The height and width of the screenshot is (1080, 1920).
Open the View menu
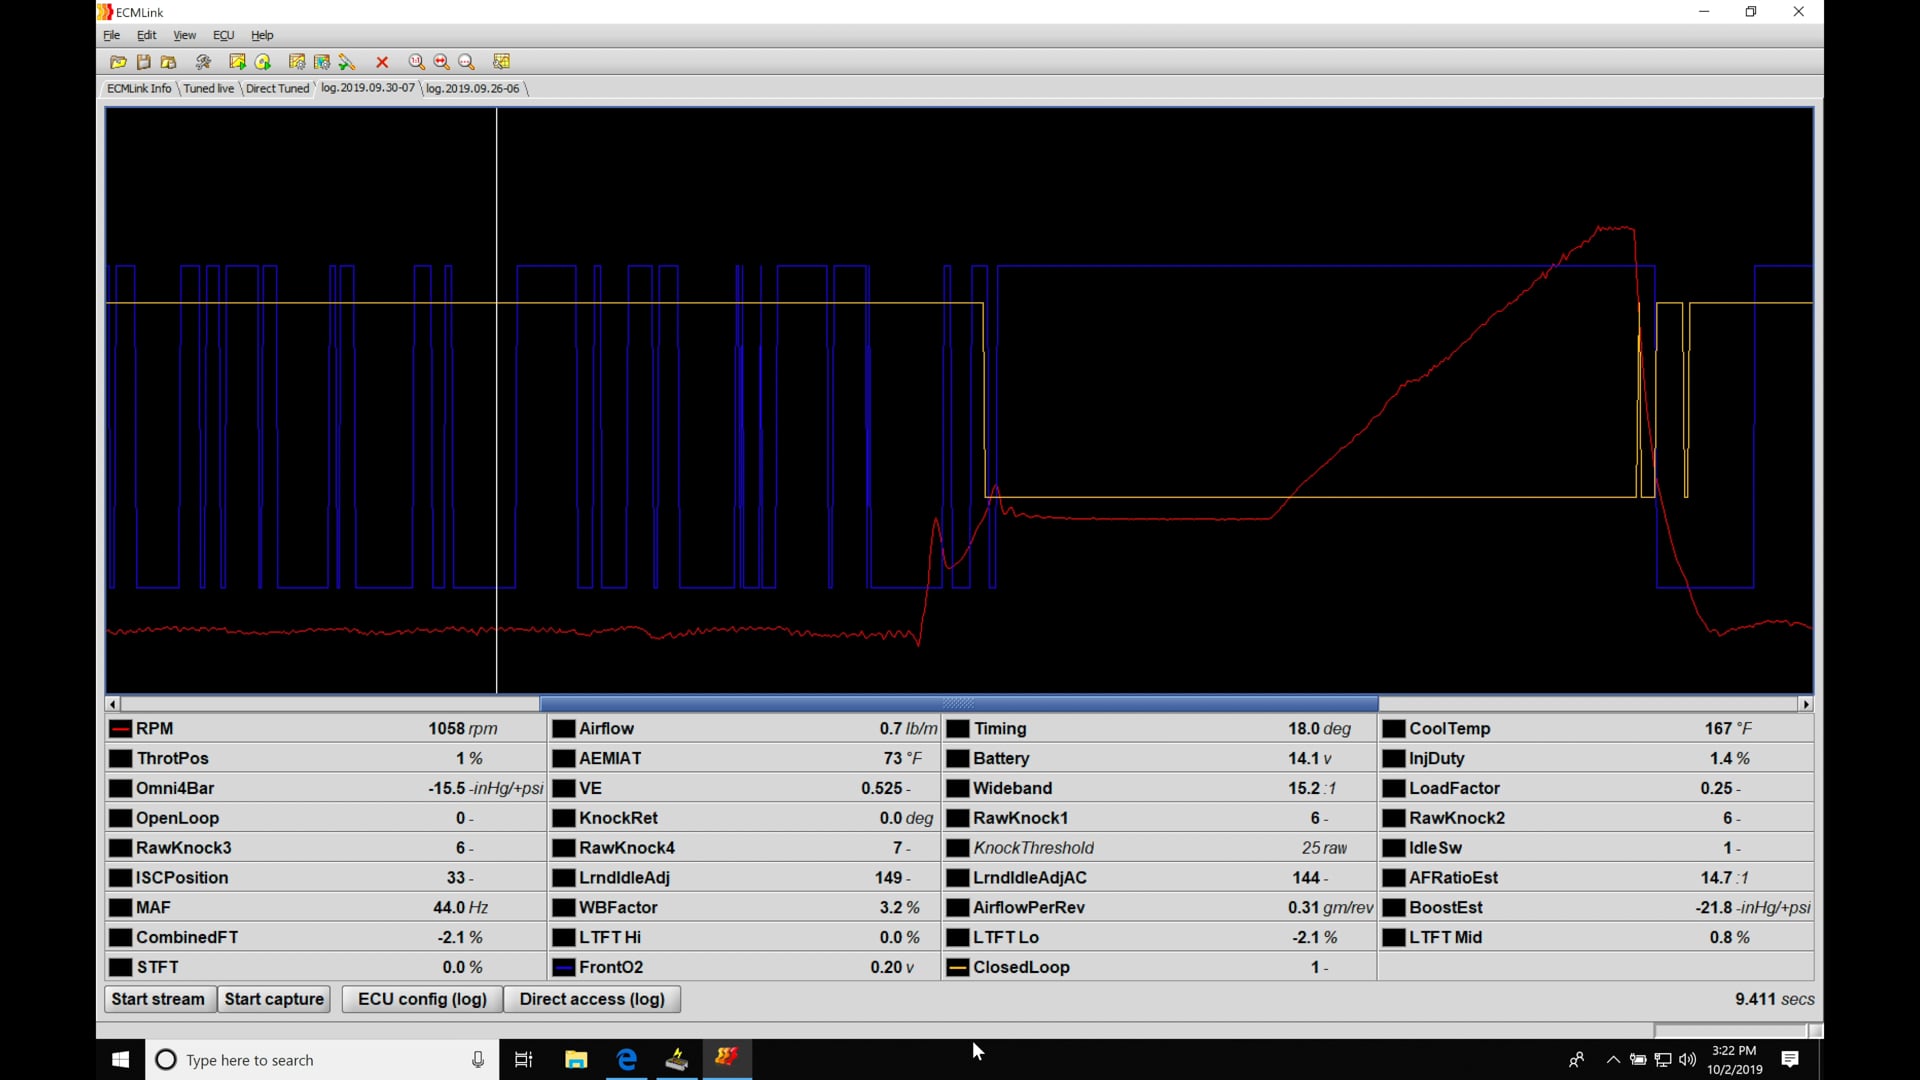point(184,35)
